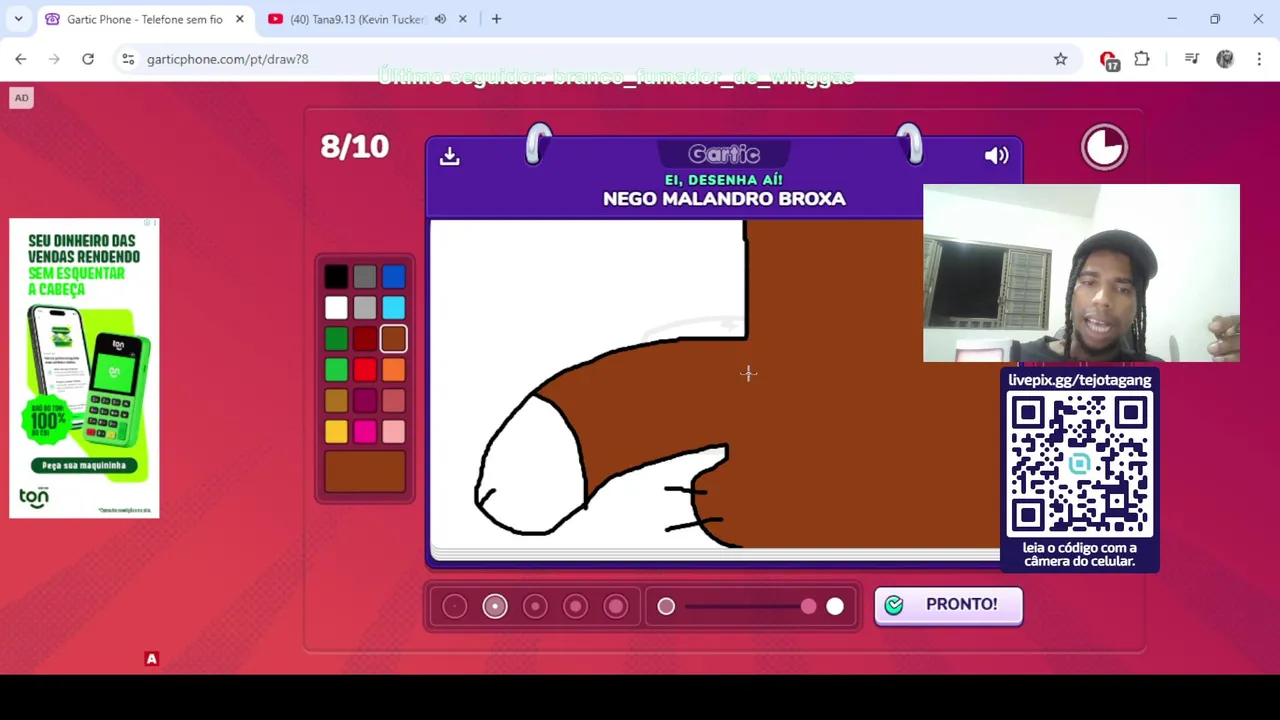The height and width of the screenshot is (720, 1280).
Task: Open the browser extensions puzzle icon
Action: click(1142, 59)
